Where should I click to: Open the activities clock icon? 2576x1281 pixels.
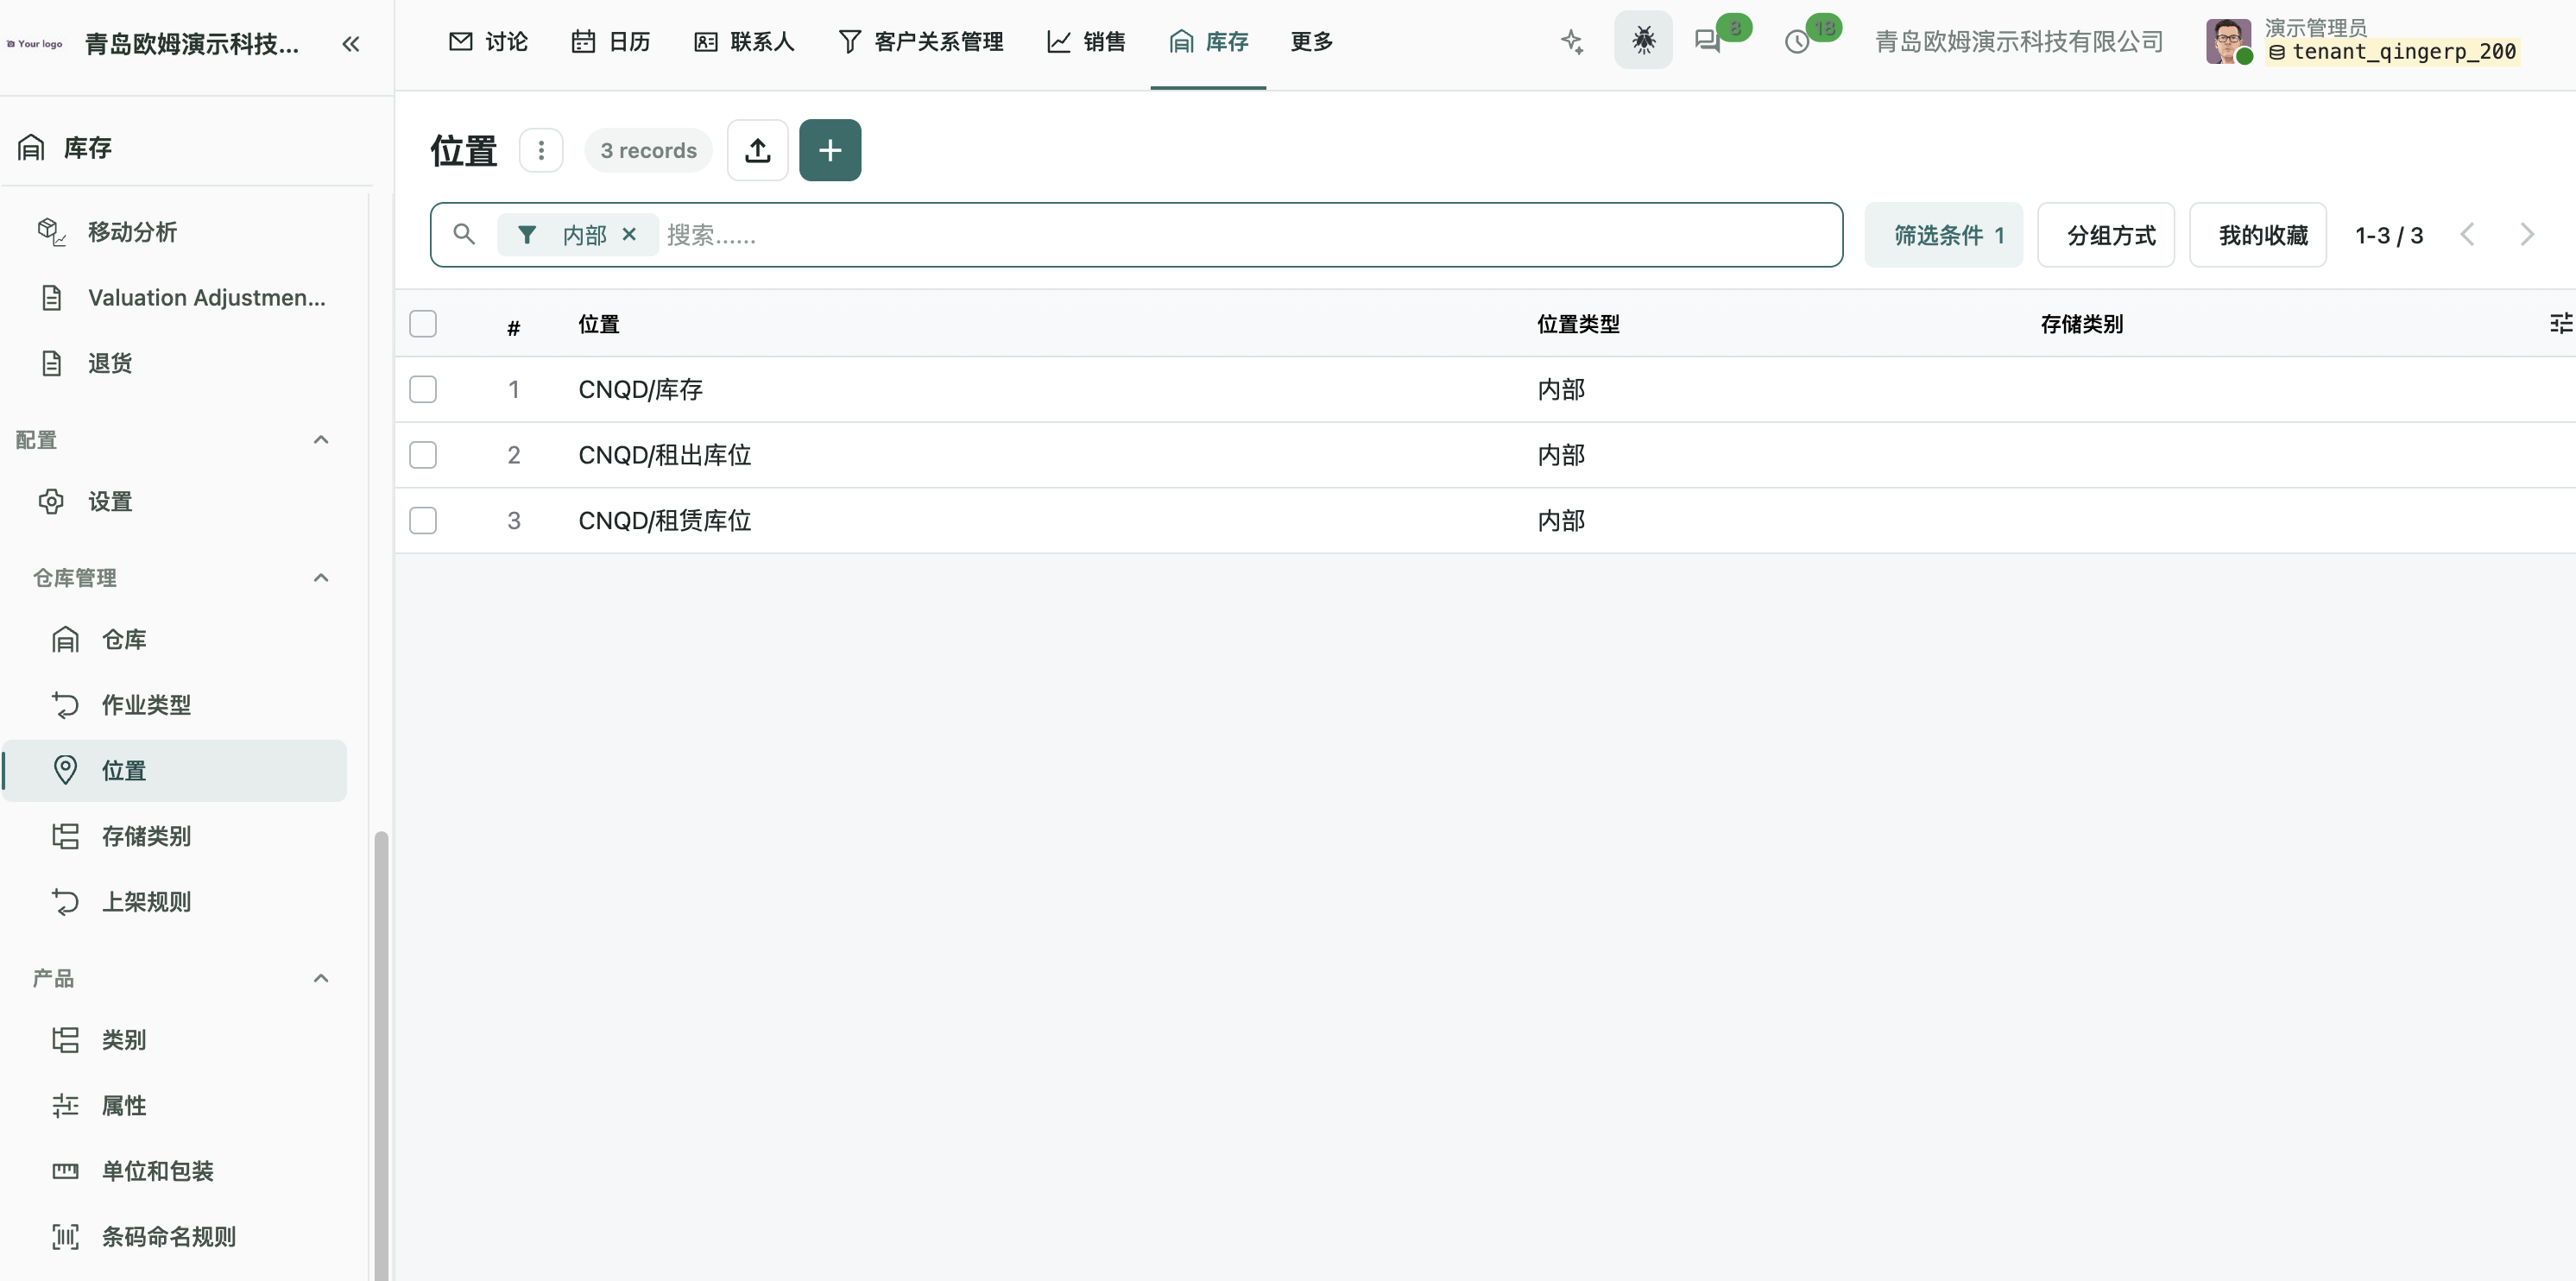point(1797,42)
